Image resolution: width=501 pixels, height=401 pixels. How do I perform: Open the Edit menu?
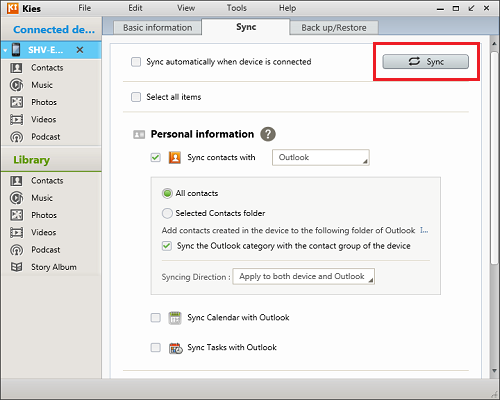pyautogui.click(x=135, y=8)
